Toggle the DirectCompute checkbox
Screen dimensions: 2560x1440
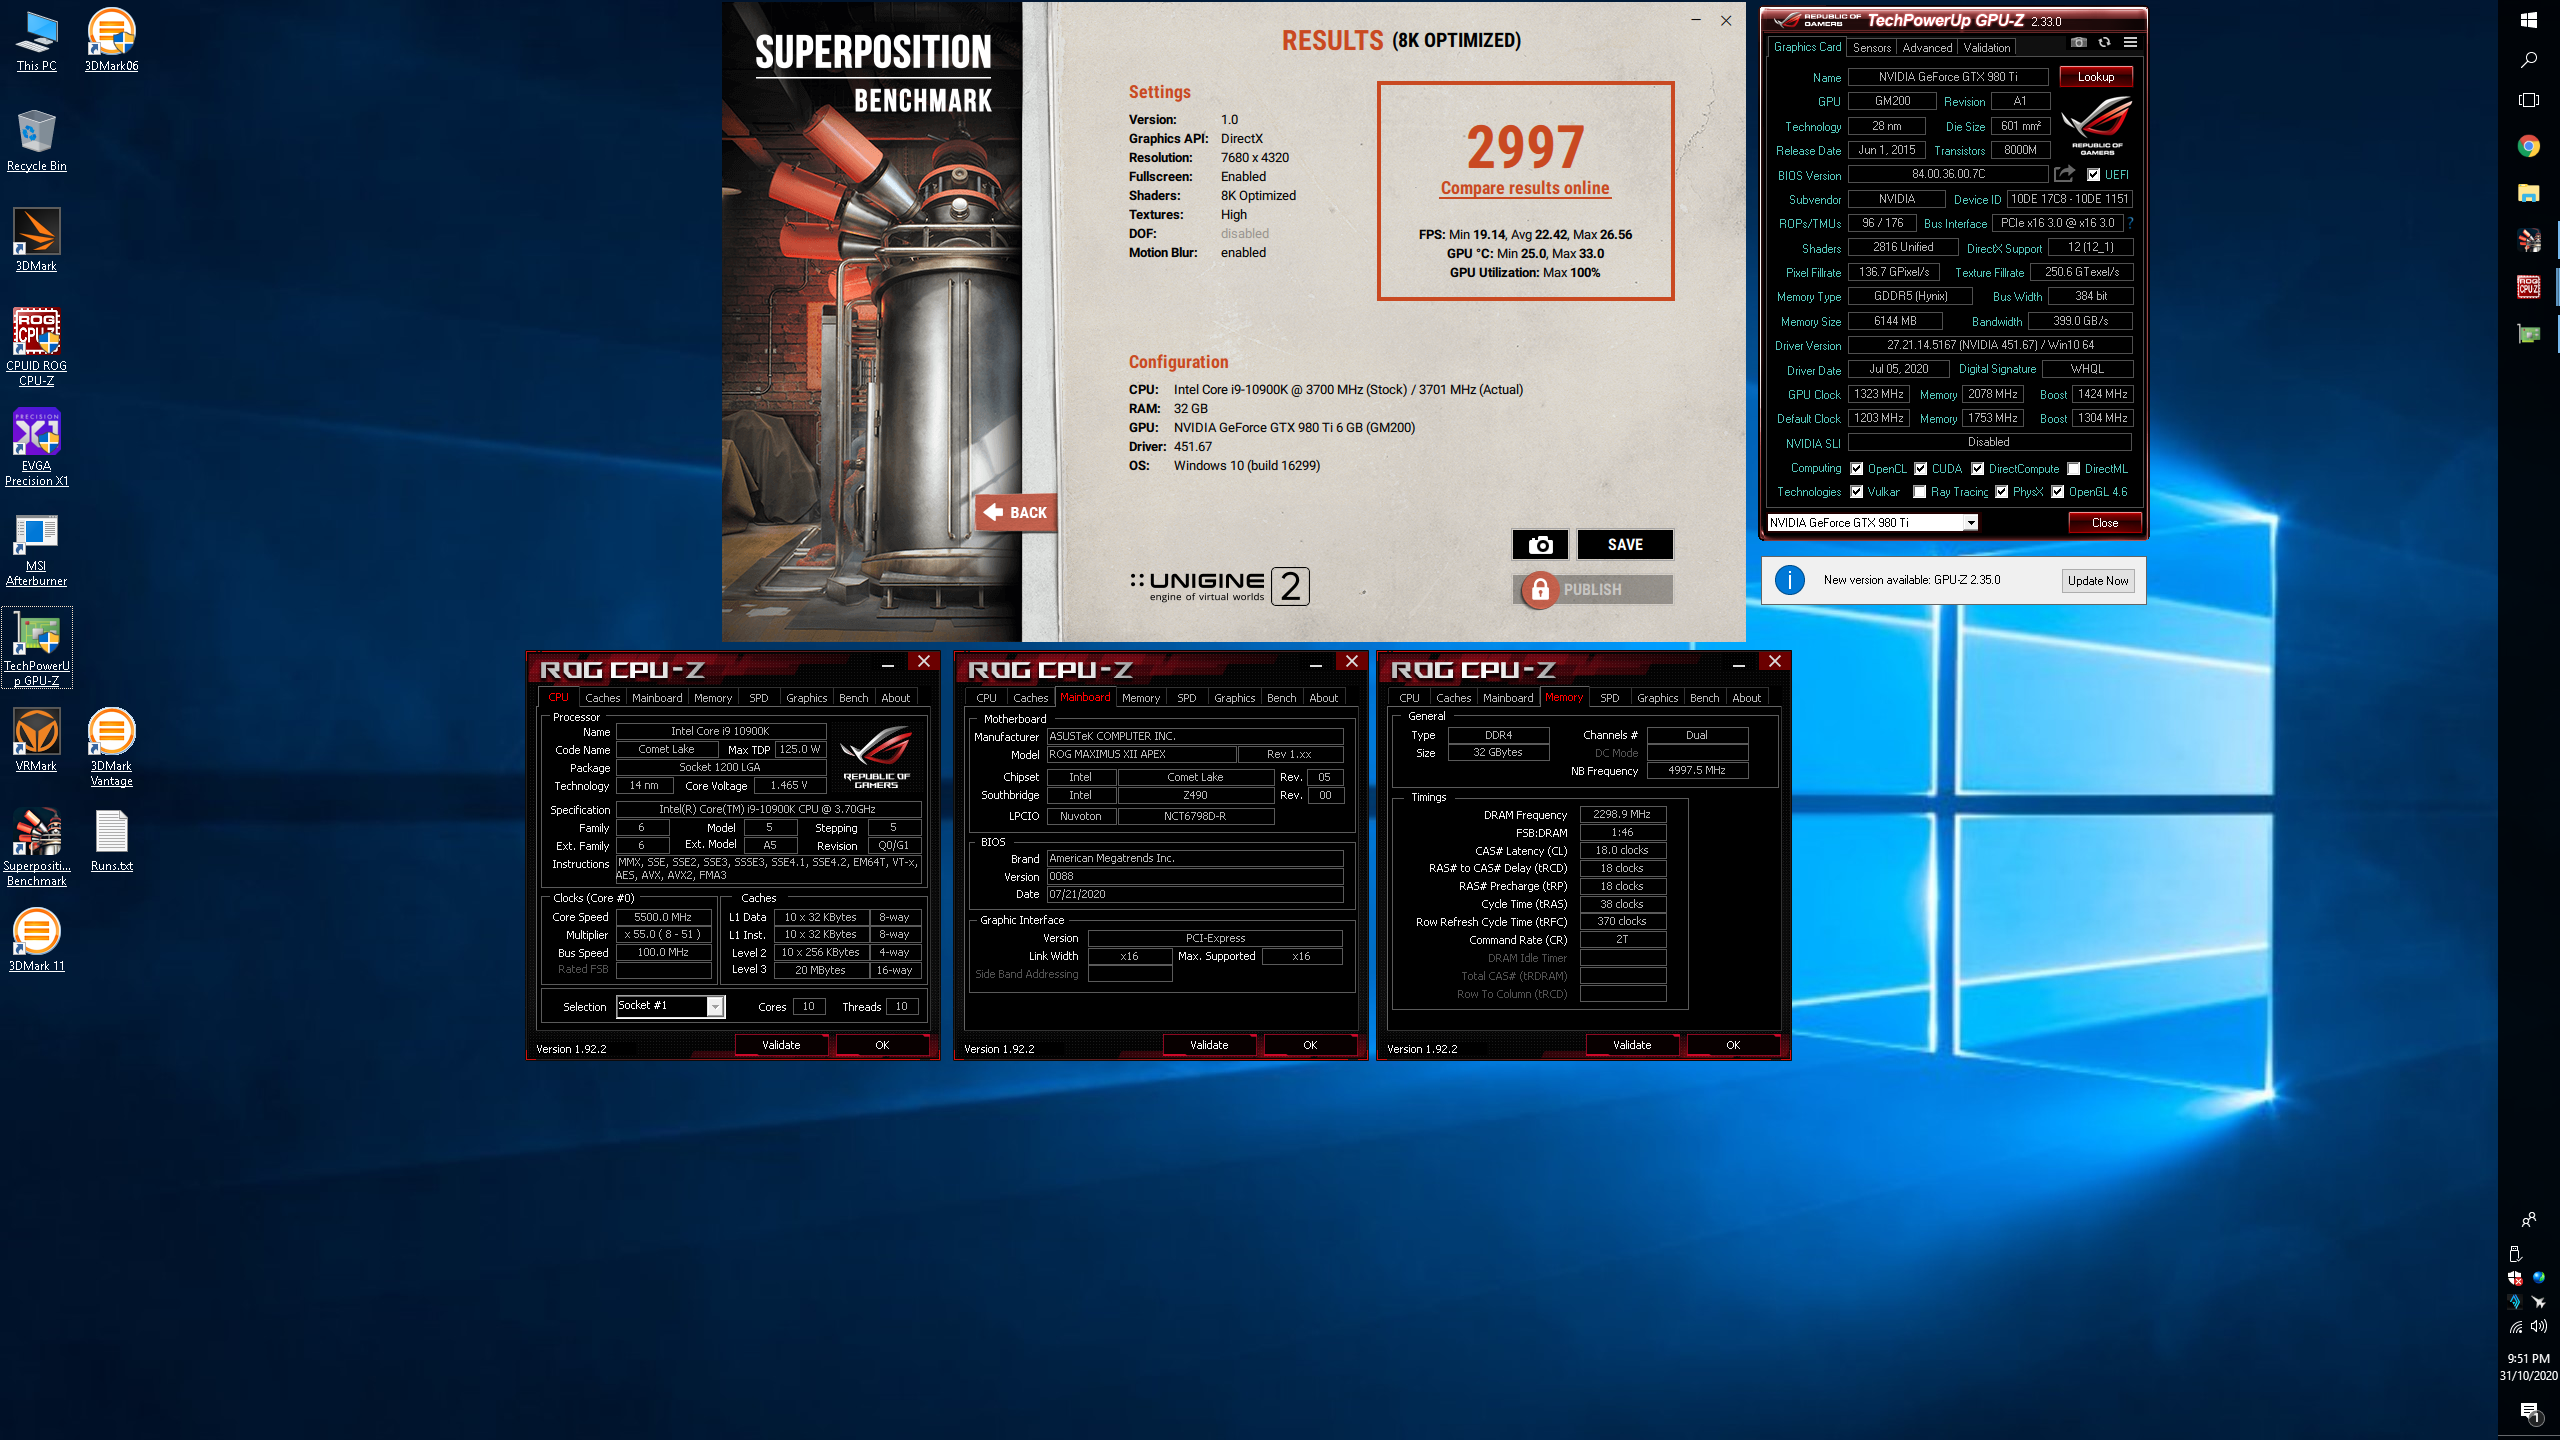coord(1978,469)
